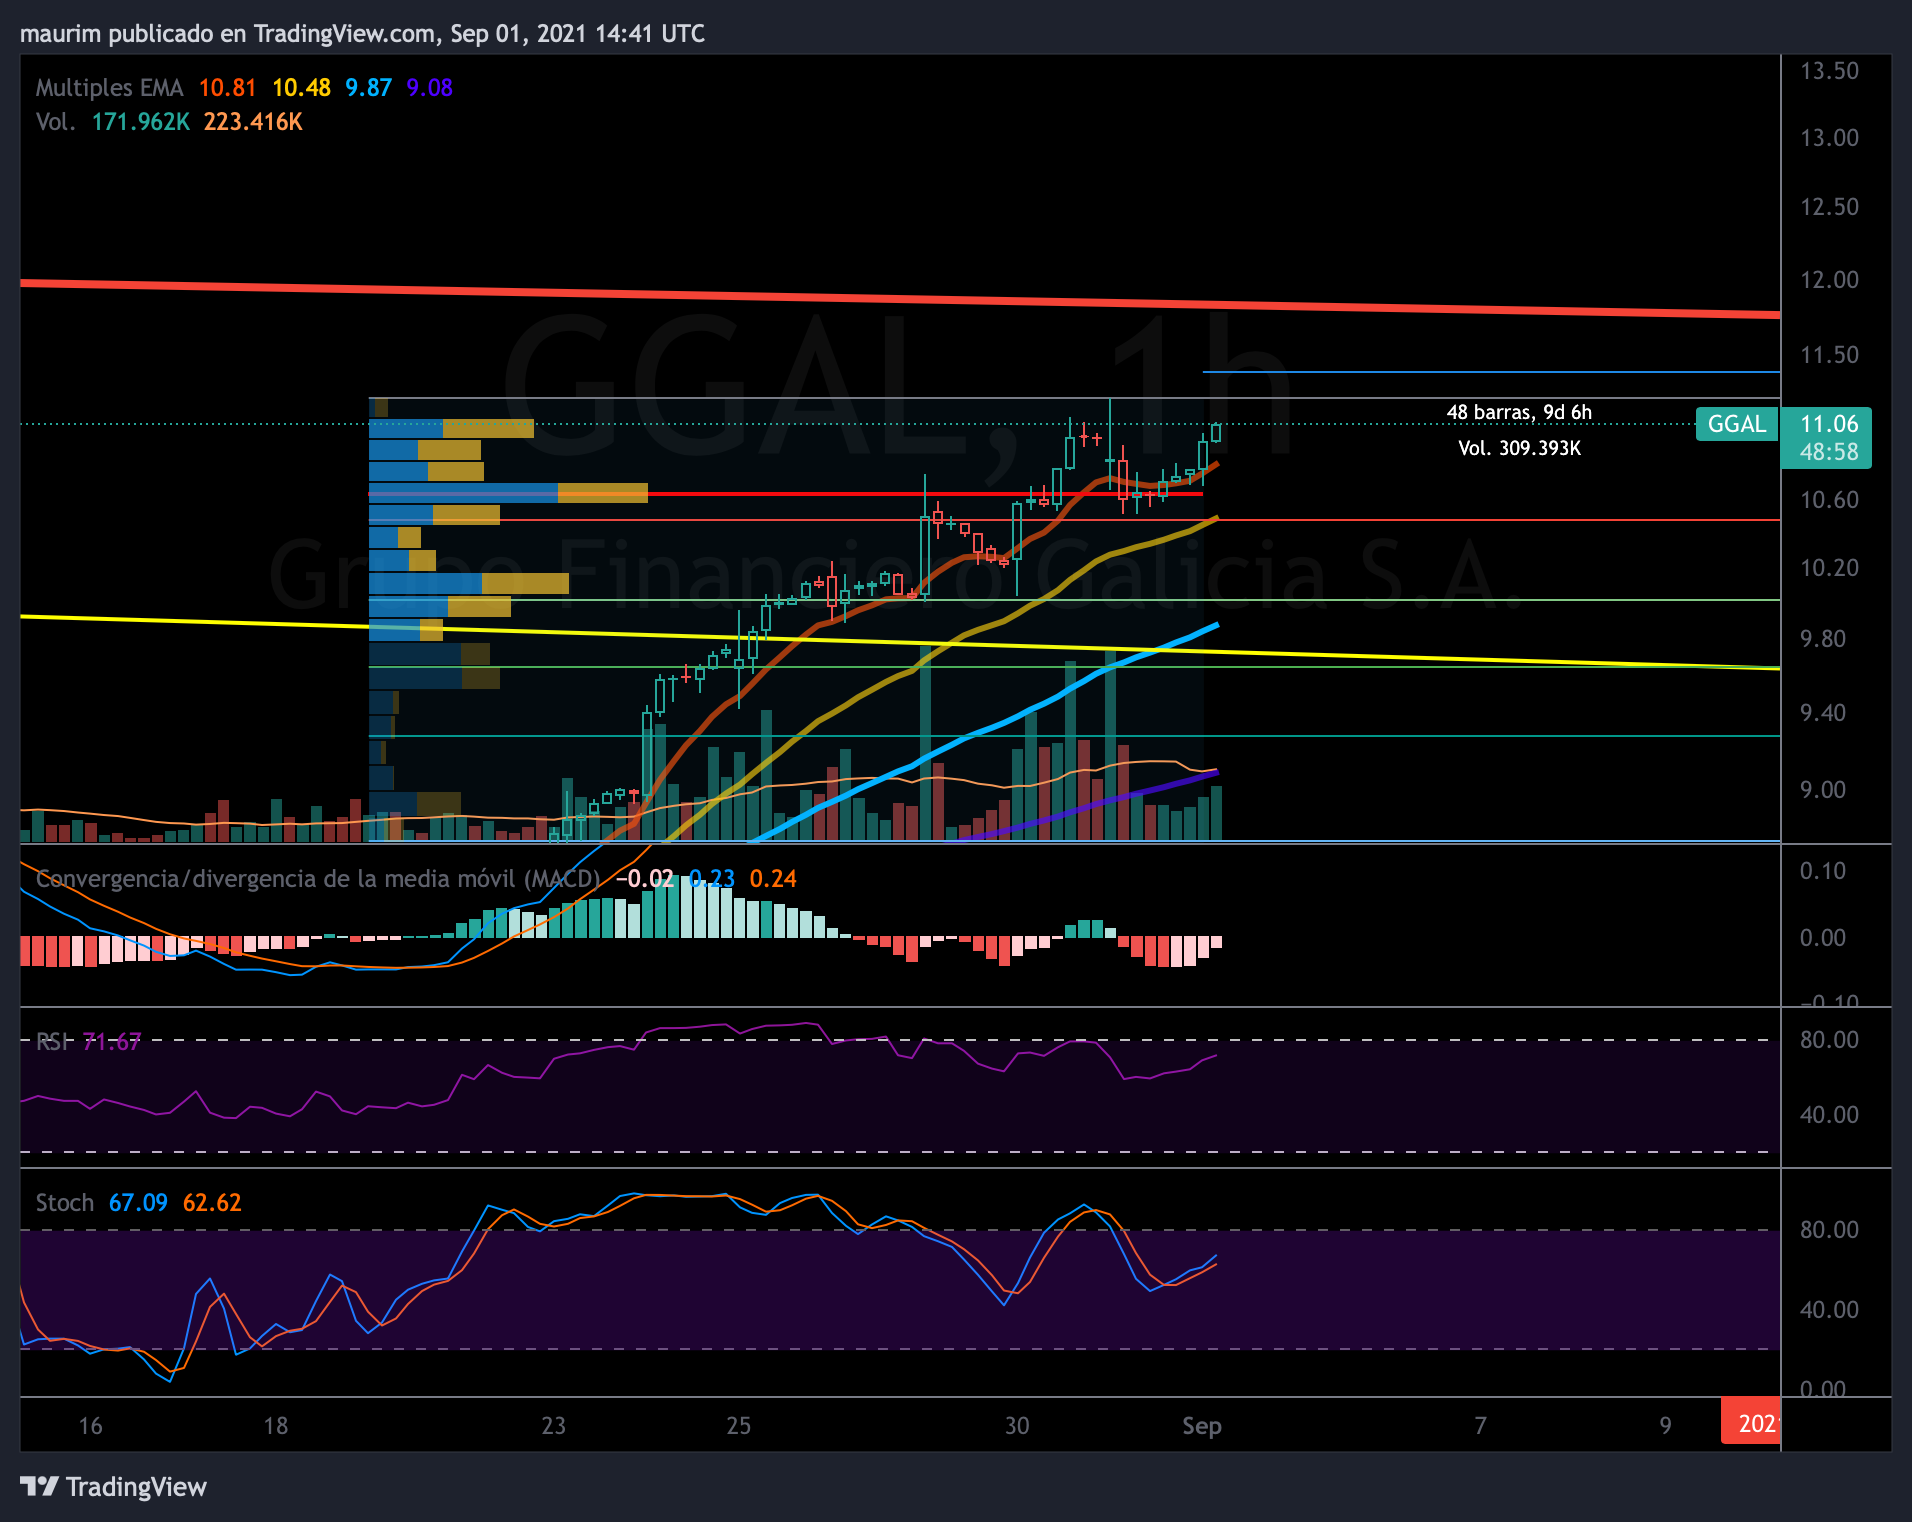Viewport: 1912px width, 1522px height.
Task: Click the '7' date on time axis
Action: tap(1480, 1426)
